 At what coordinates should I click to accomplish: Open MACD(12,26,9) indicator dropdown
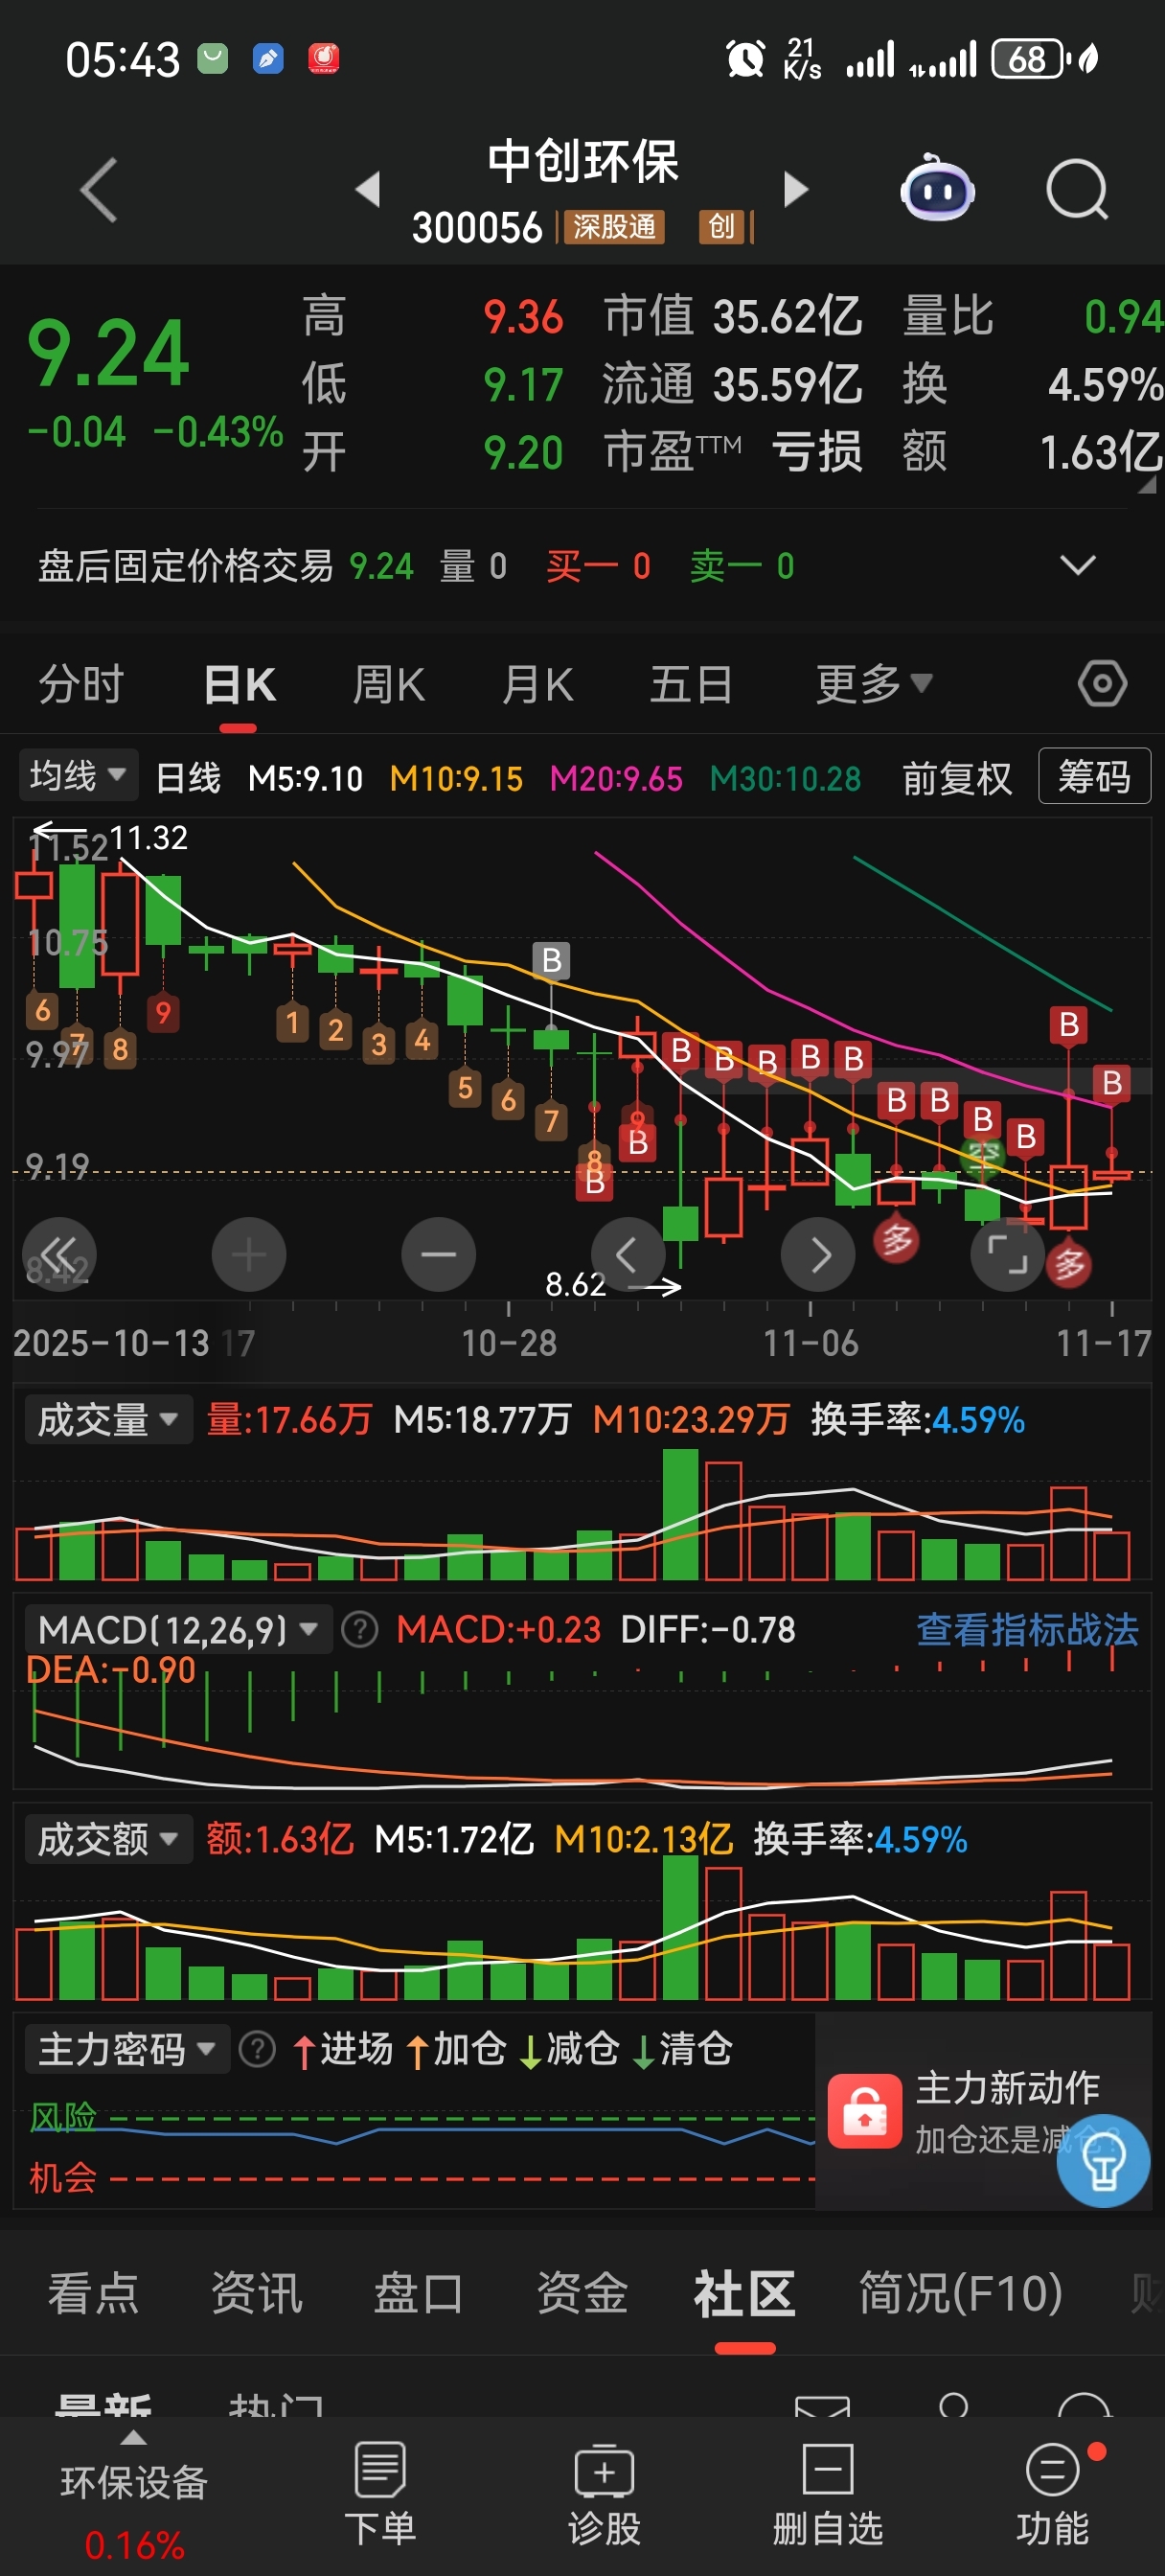tap(177, 1630)
